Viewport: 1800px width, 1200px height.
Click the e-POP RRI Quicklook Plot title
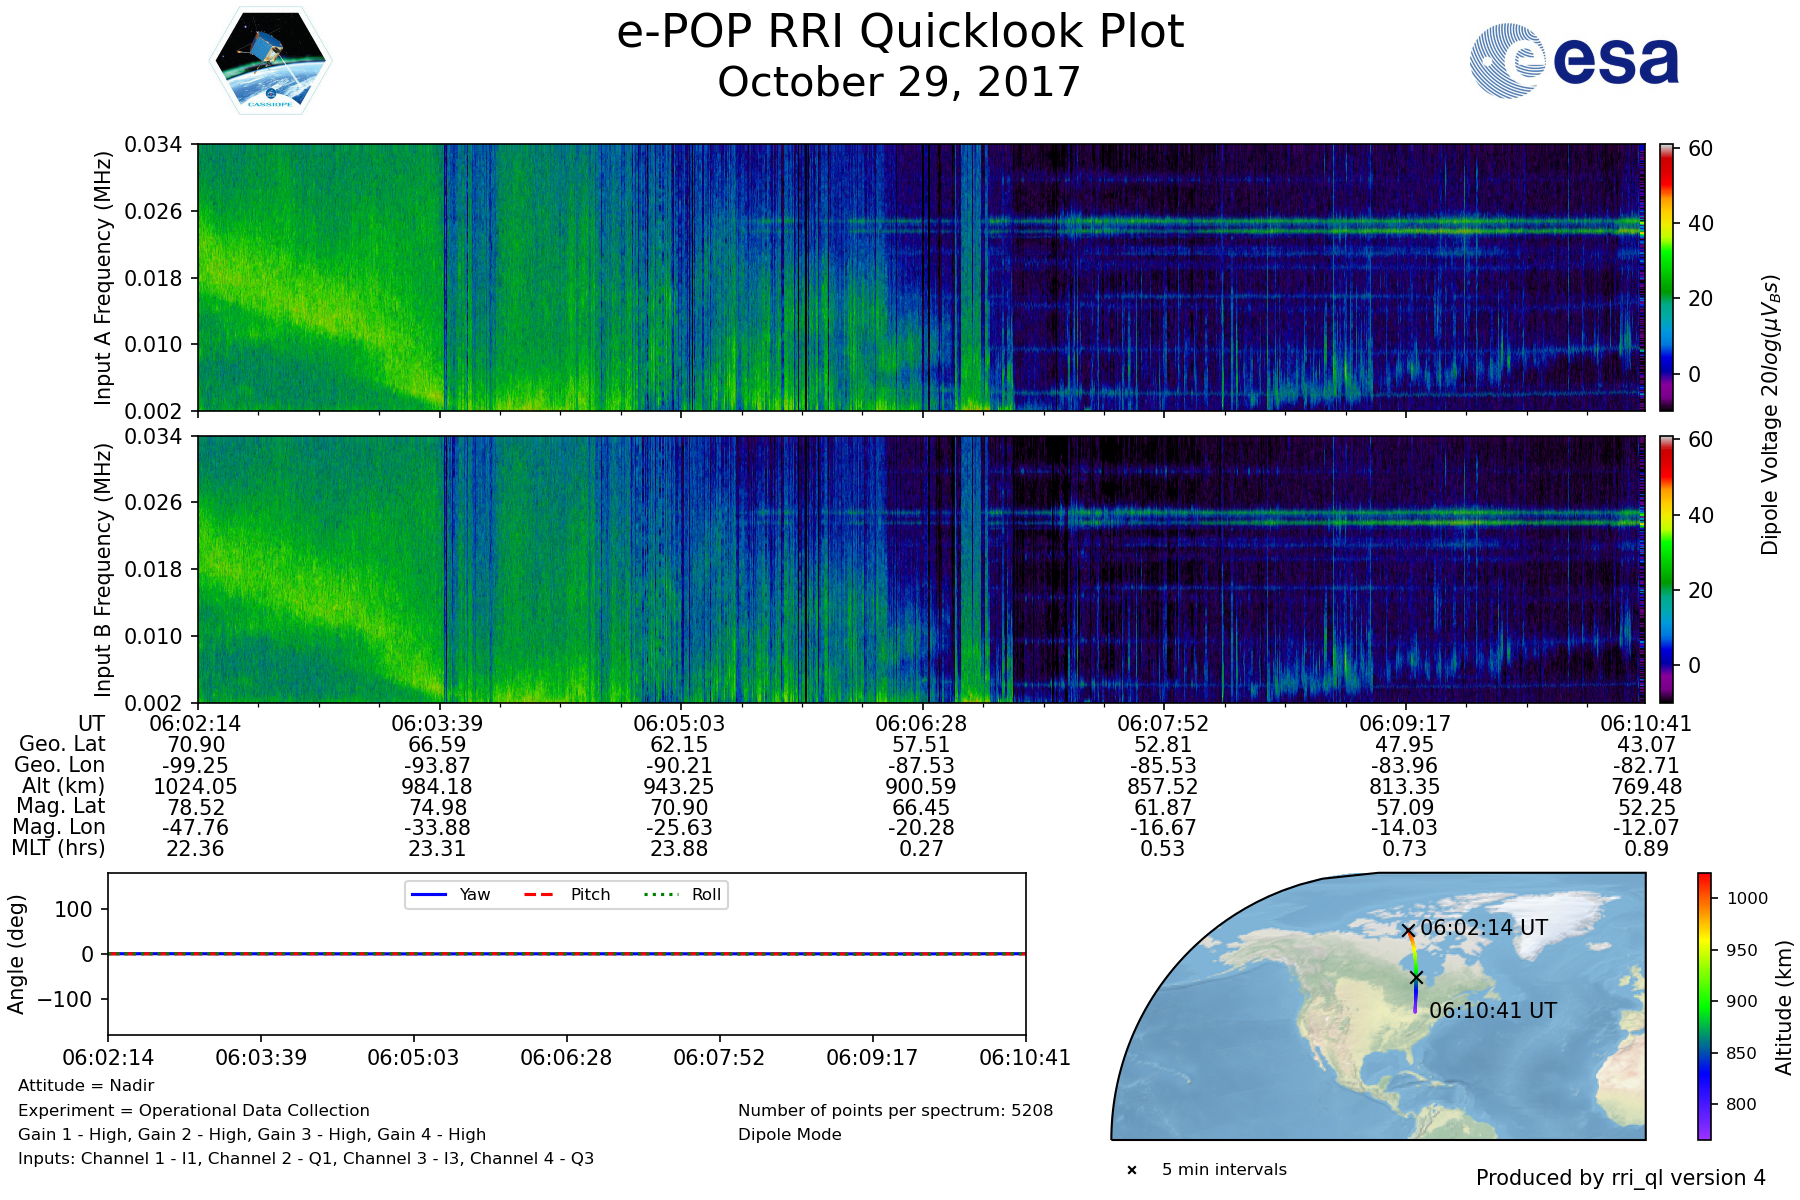tap(900, 32)
